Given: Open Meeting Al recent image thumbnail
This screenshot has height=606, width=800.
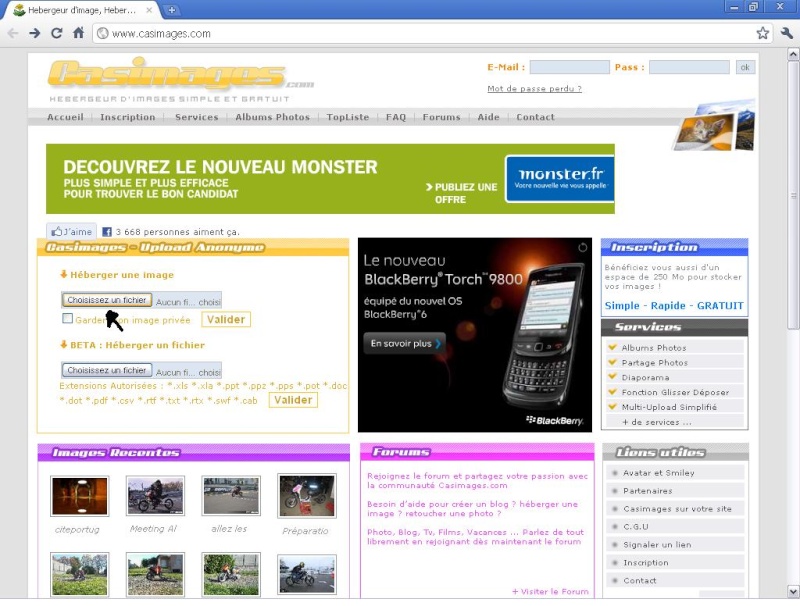Looking at the screenshot, I should click(x=156, y=496).
